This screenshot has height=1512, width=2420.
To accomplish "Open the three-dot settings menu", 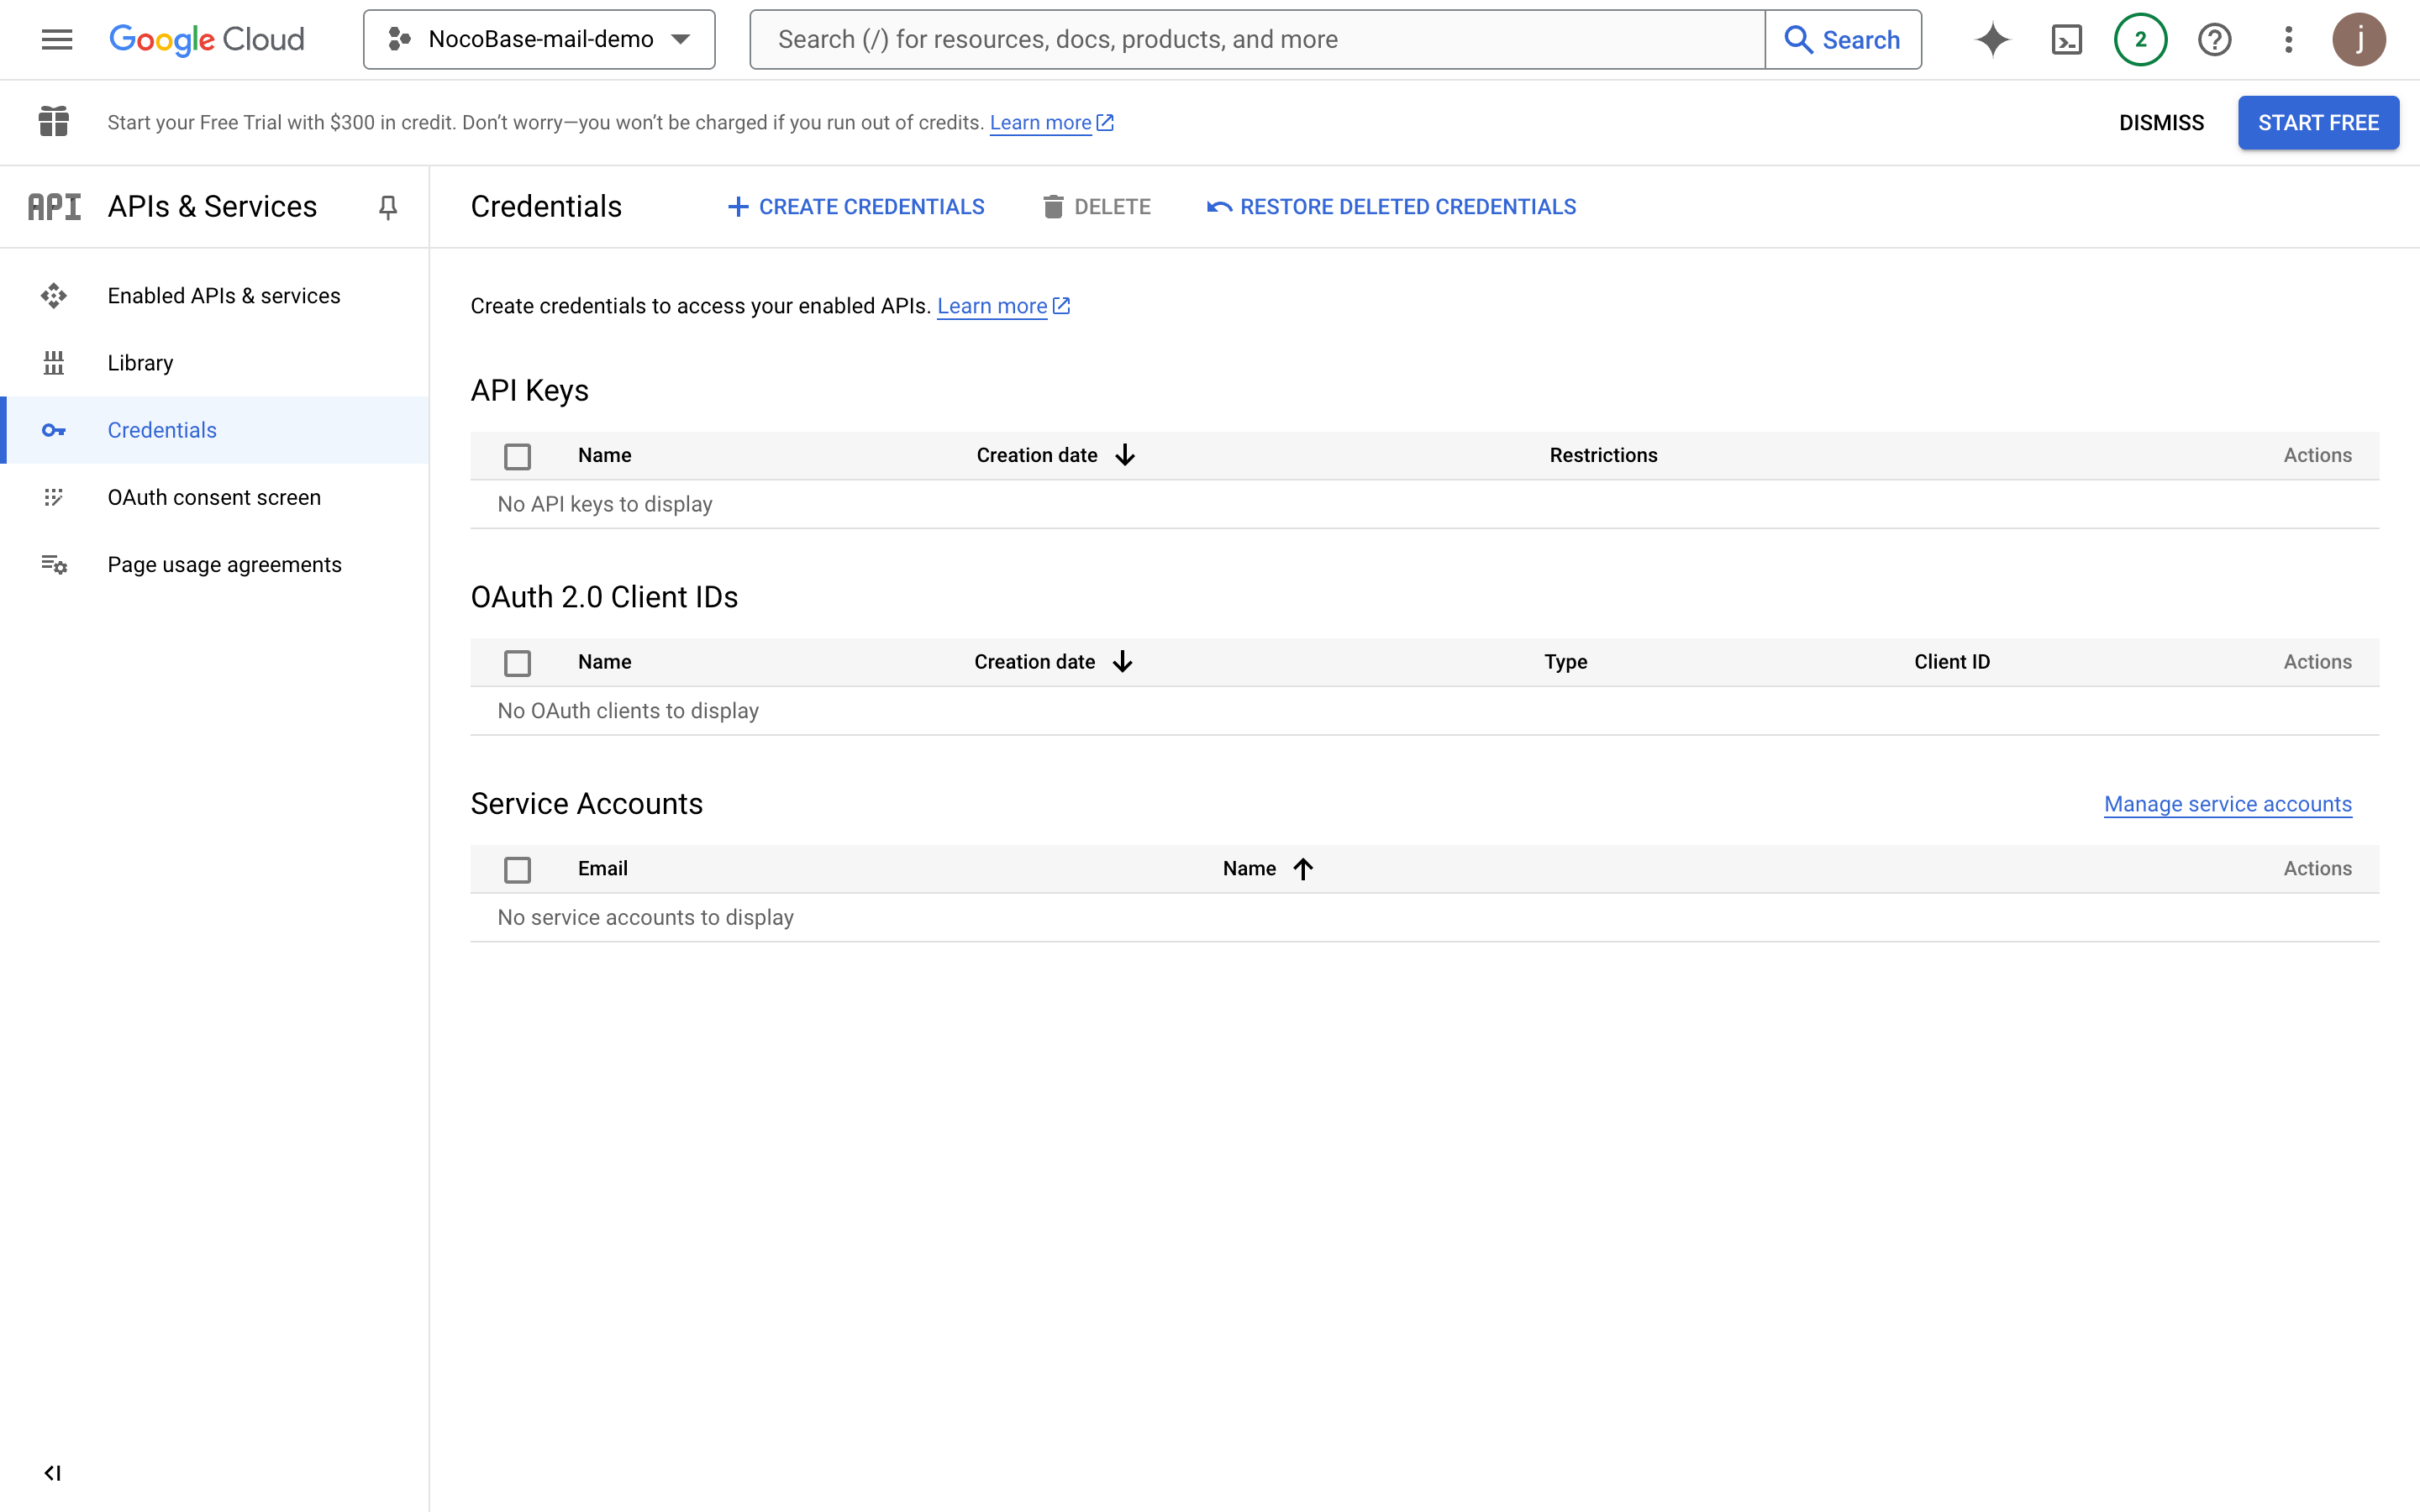I will [x=2288, y=39].
